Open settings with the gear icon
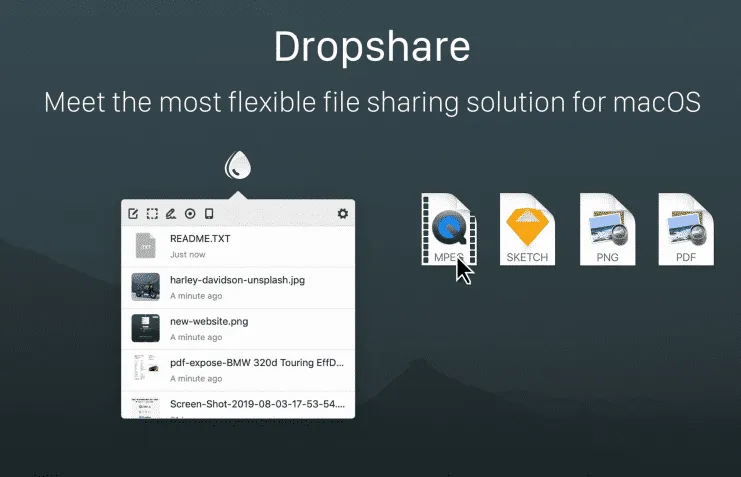The height and width of the screenshot is (477, 741). tap(343, 214)
